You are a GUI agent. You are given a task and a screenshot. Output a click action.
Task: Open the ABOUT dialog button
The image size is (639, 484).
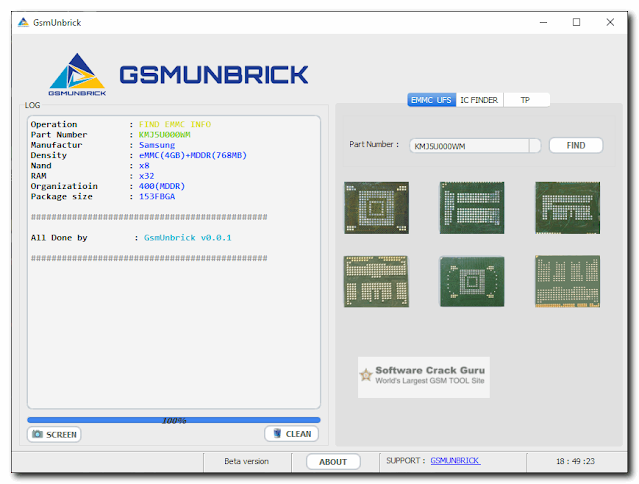click(x=333, y=462)
